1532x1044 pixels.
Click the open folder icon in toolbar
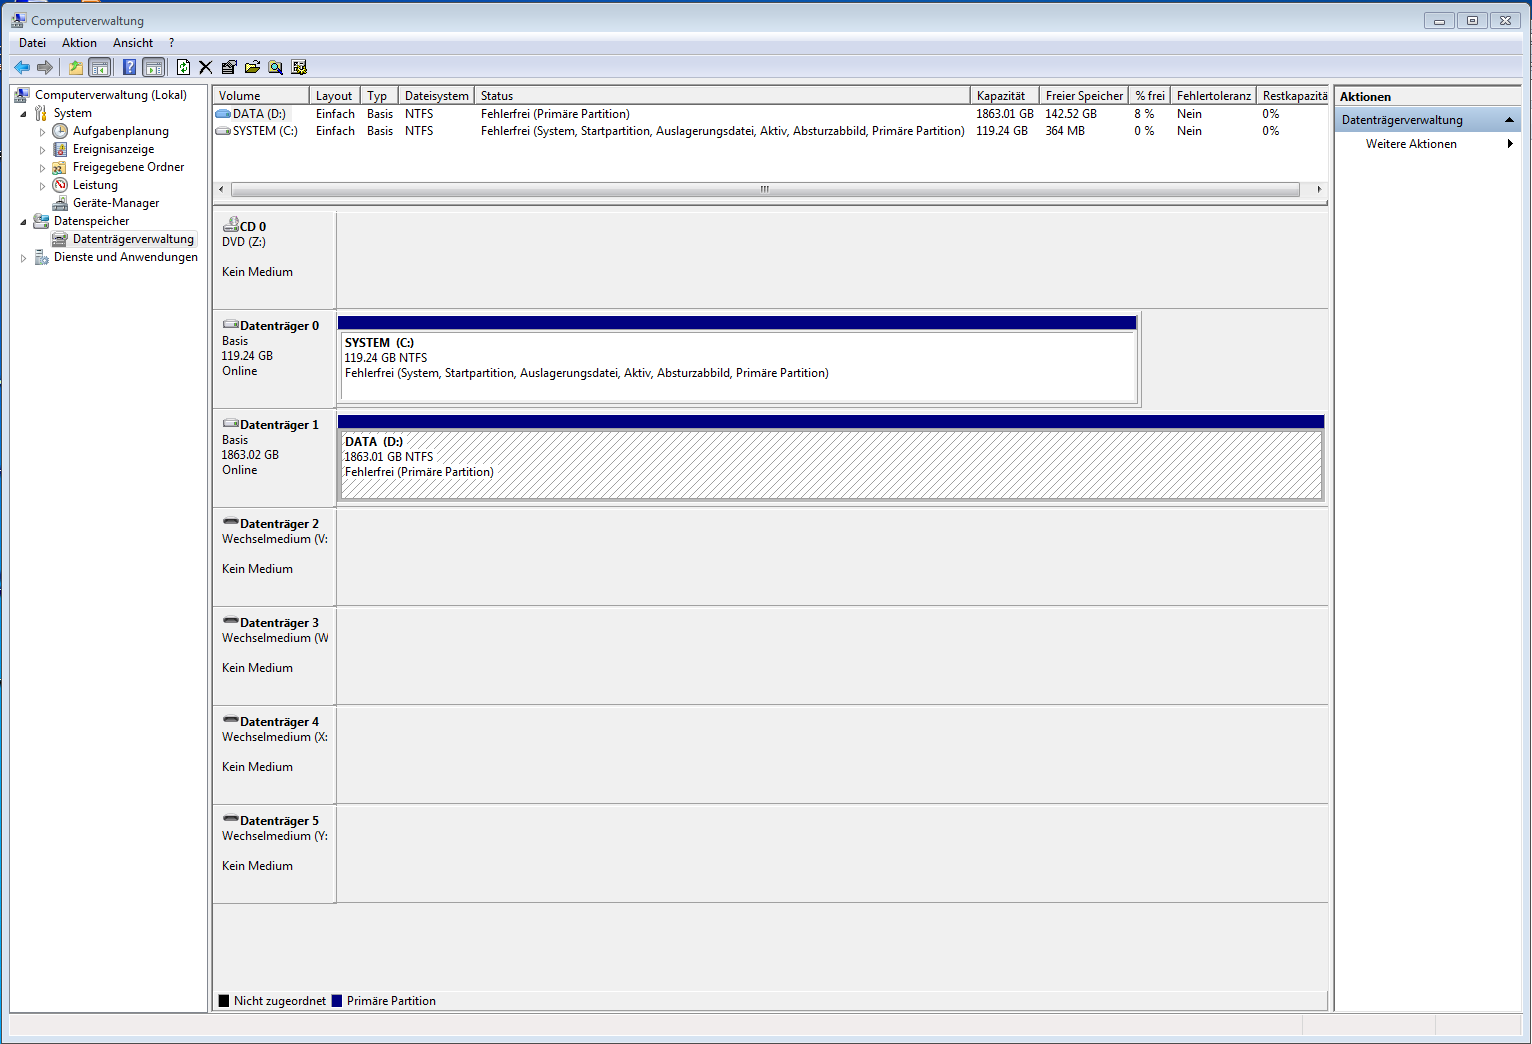pos(252,67)
